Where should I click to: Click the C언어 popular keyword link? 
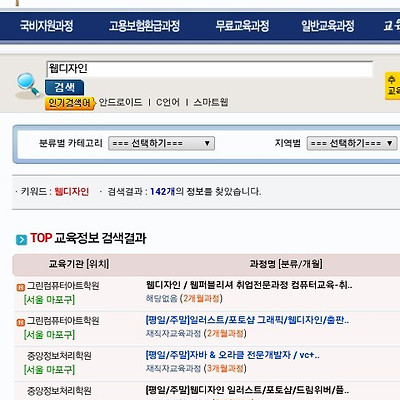click(x=168, y=102)
